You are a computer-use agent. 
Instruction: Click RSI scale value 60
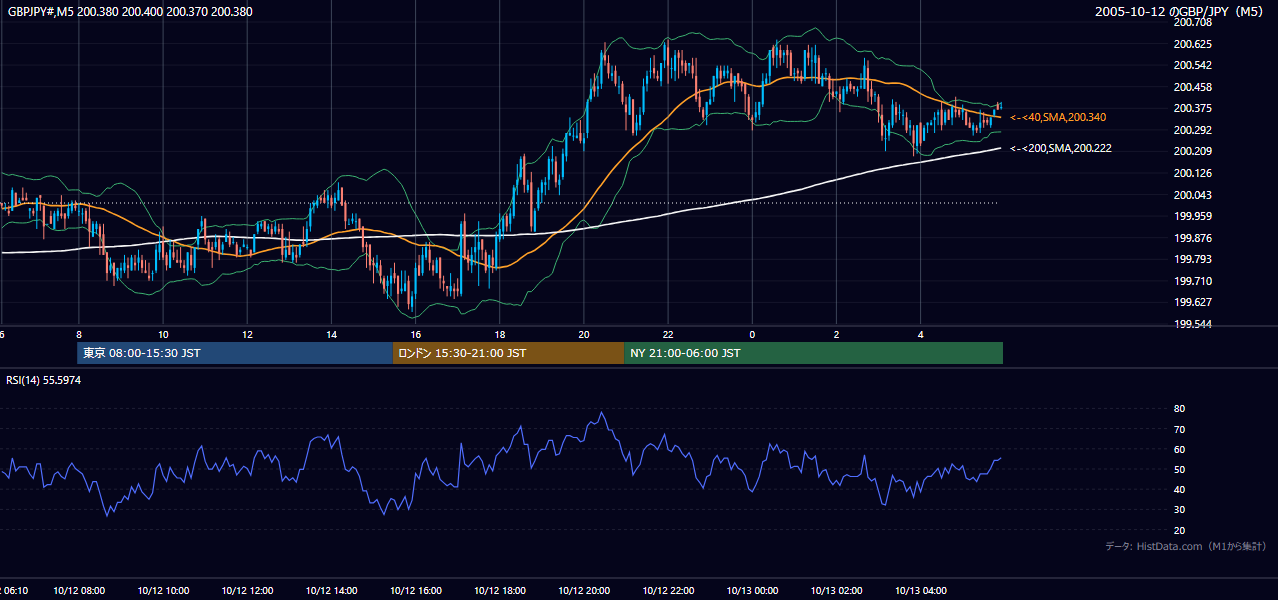pos(1179,449)
